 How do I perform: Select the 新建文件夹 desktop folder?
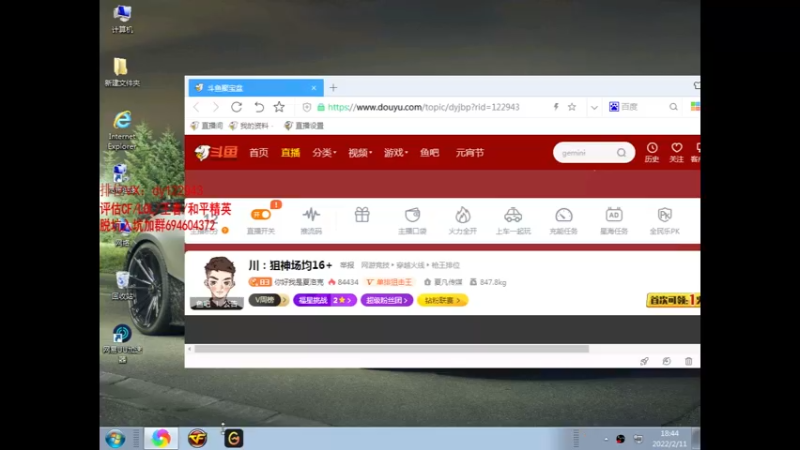pyautogui.click(x=121, y=72)
